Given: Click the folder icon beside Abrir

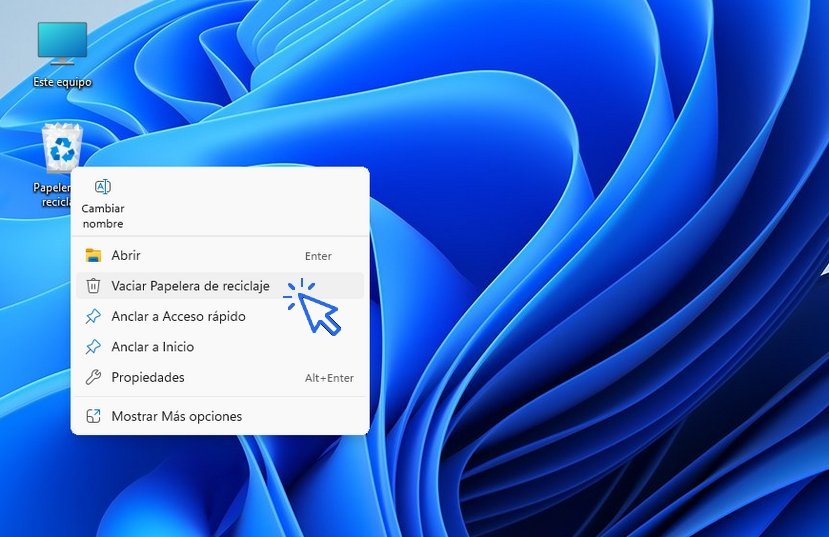Looking at the screenshot, I should (93, 256).
